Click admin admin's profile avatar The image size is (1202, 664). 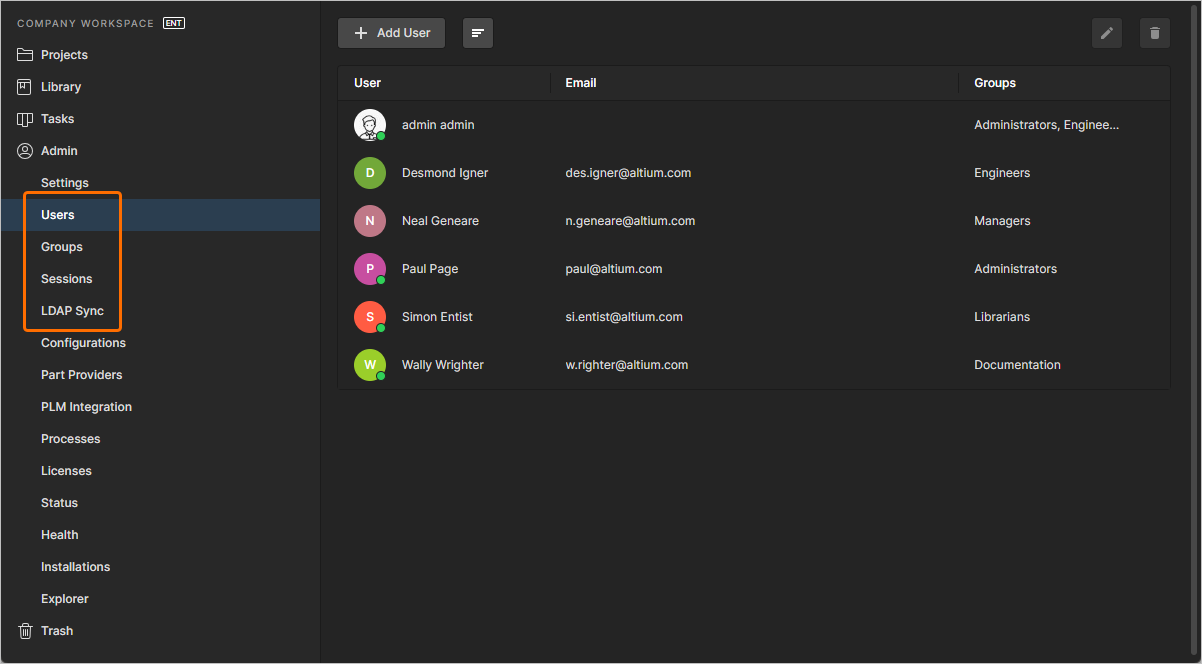coord(370,124)
